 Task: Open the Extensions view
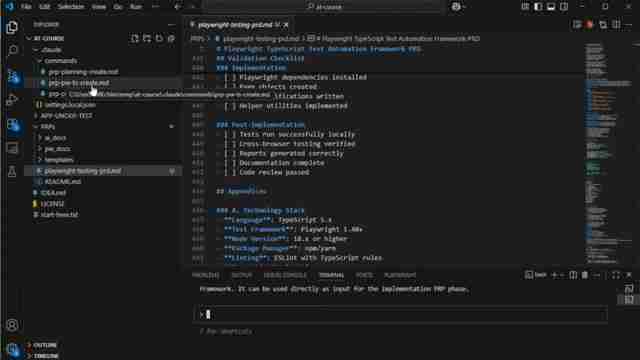pos(13,125)
